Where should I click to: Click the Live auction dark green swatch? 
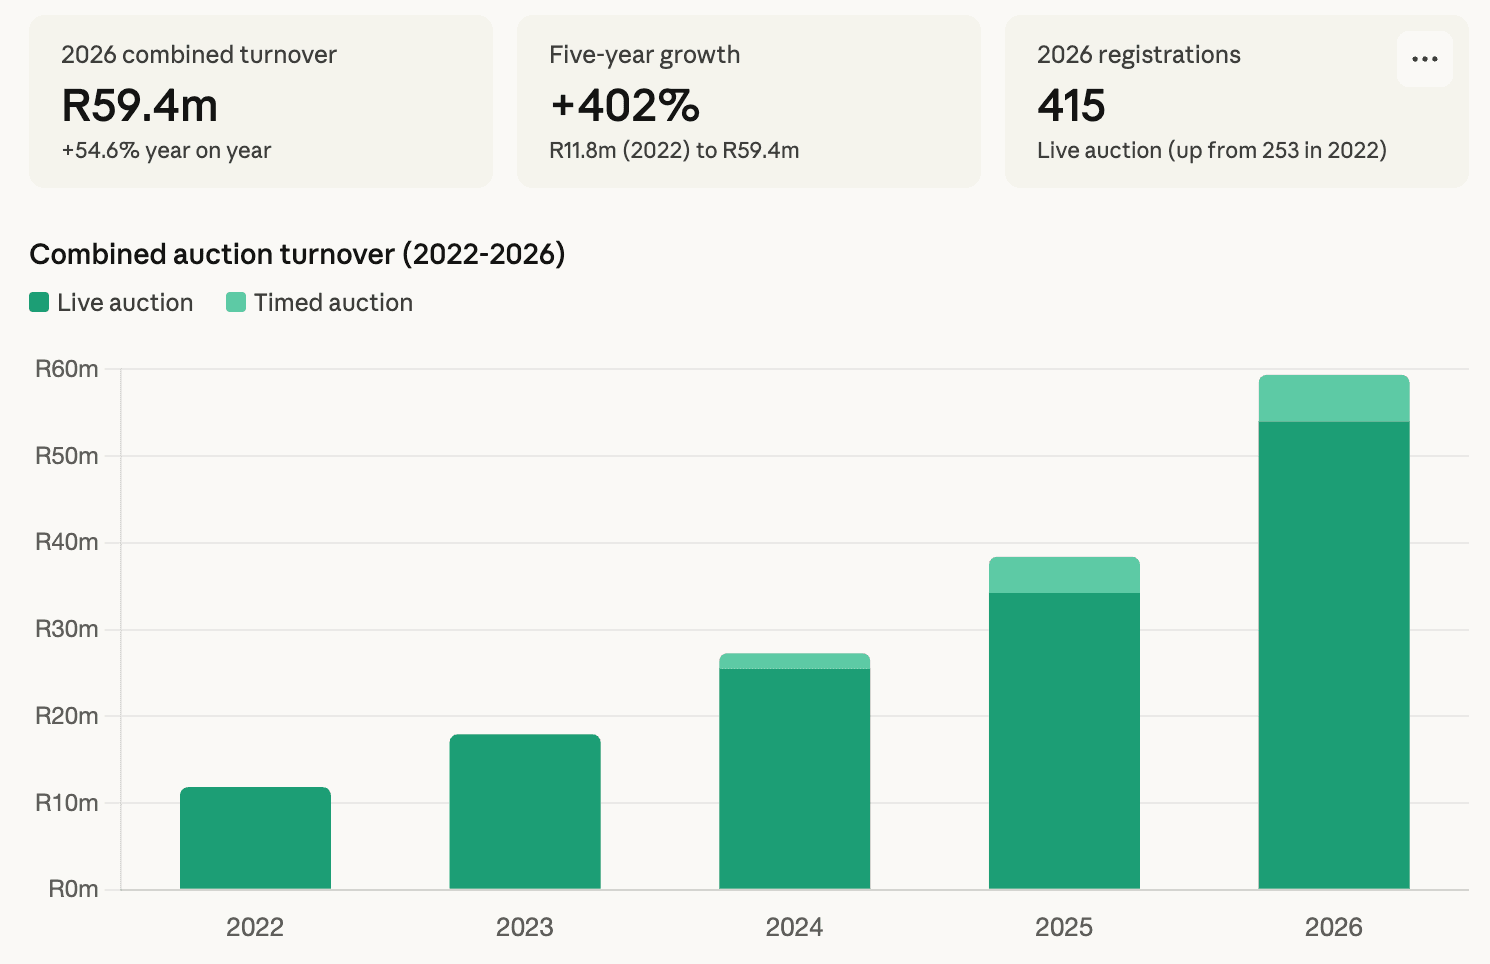[39, 302]
